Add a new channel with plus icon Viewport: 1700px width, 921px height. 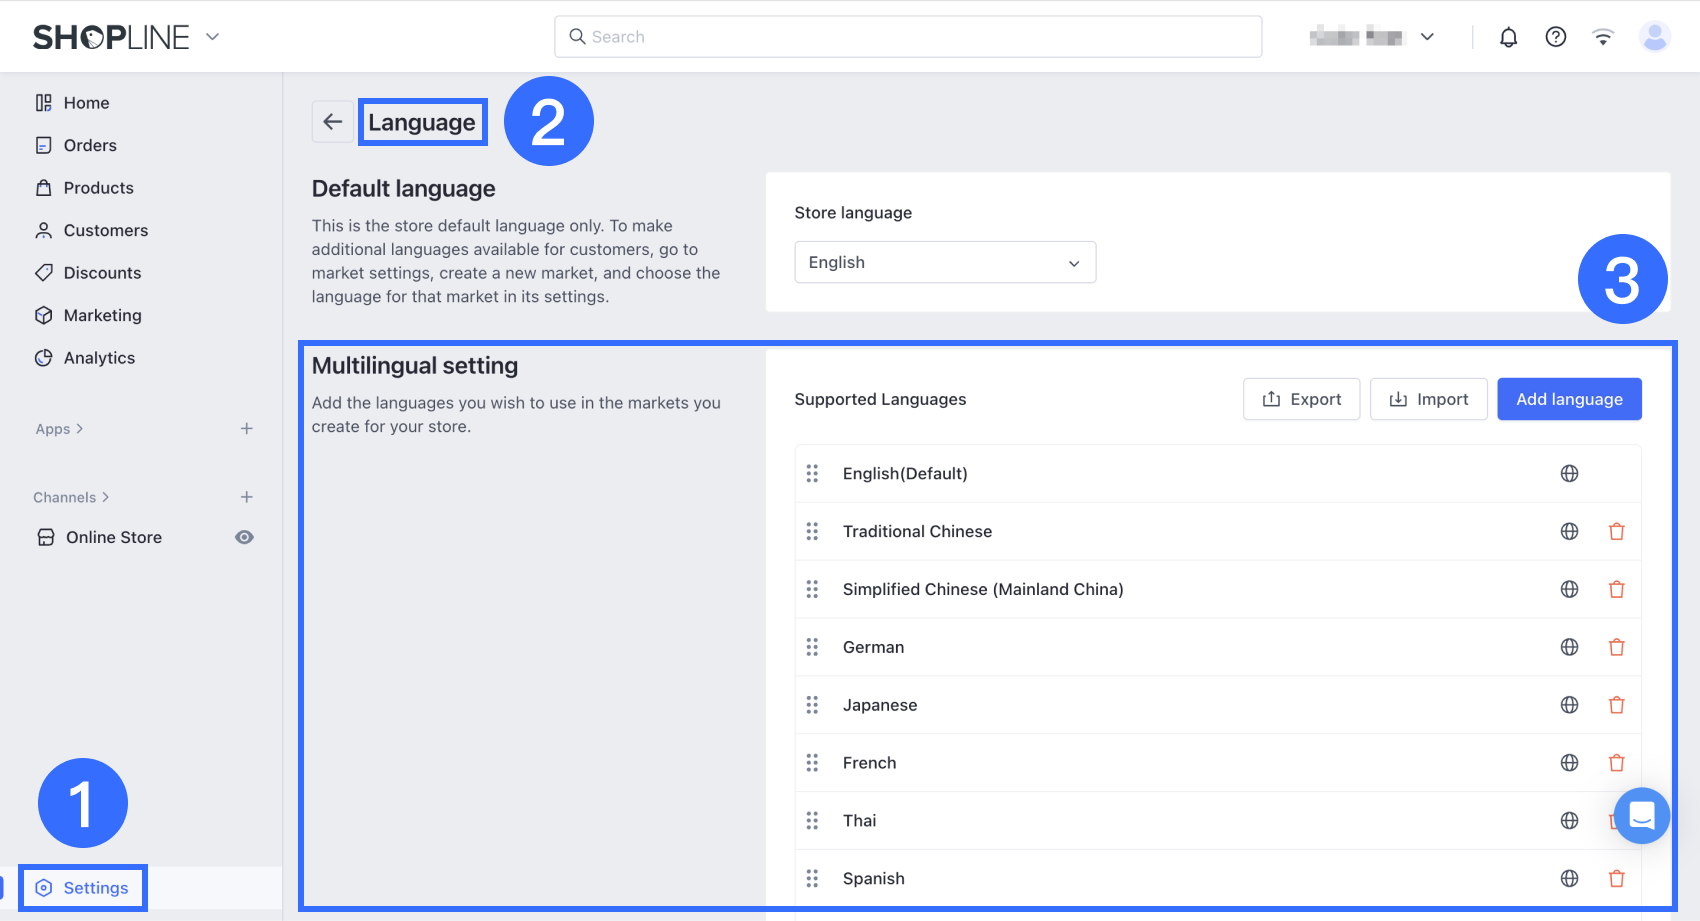tap(247, 497)
